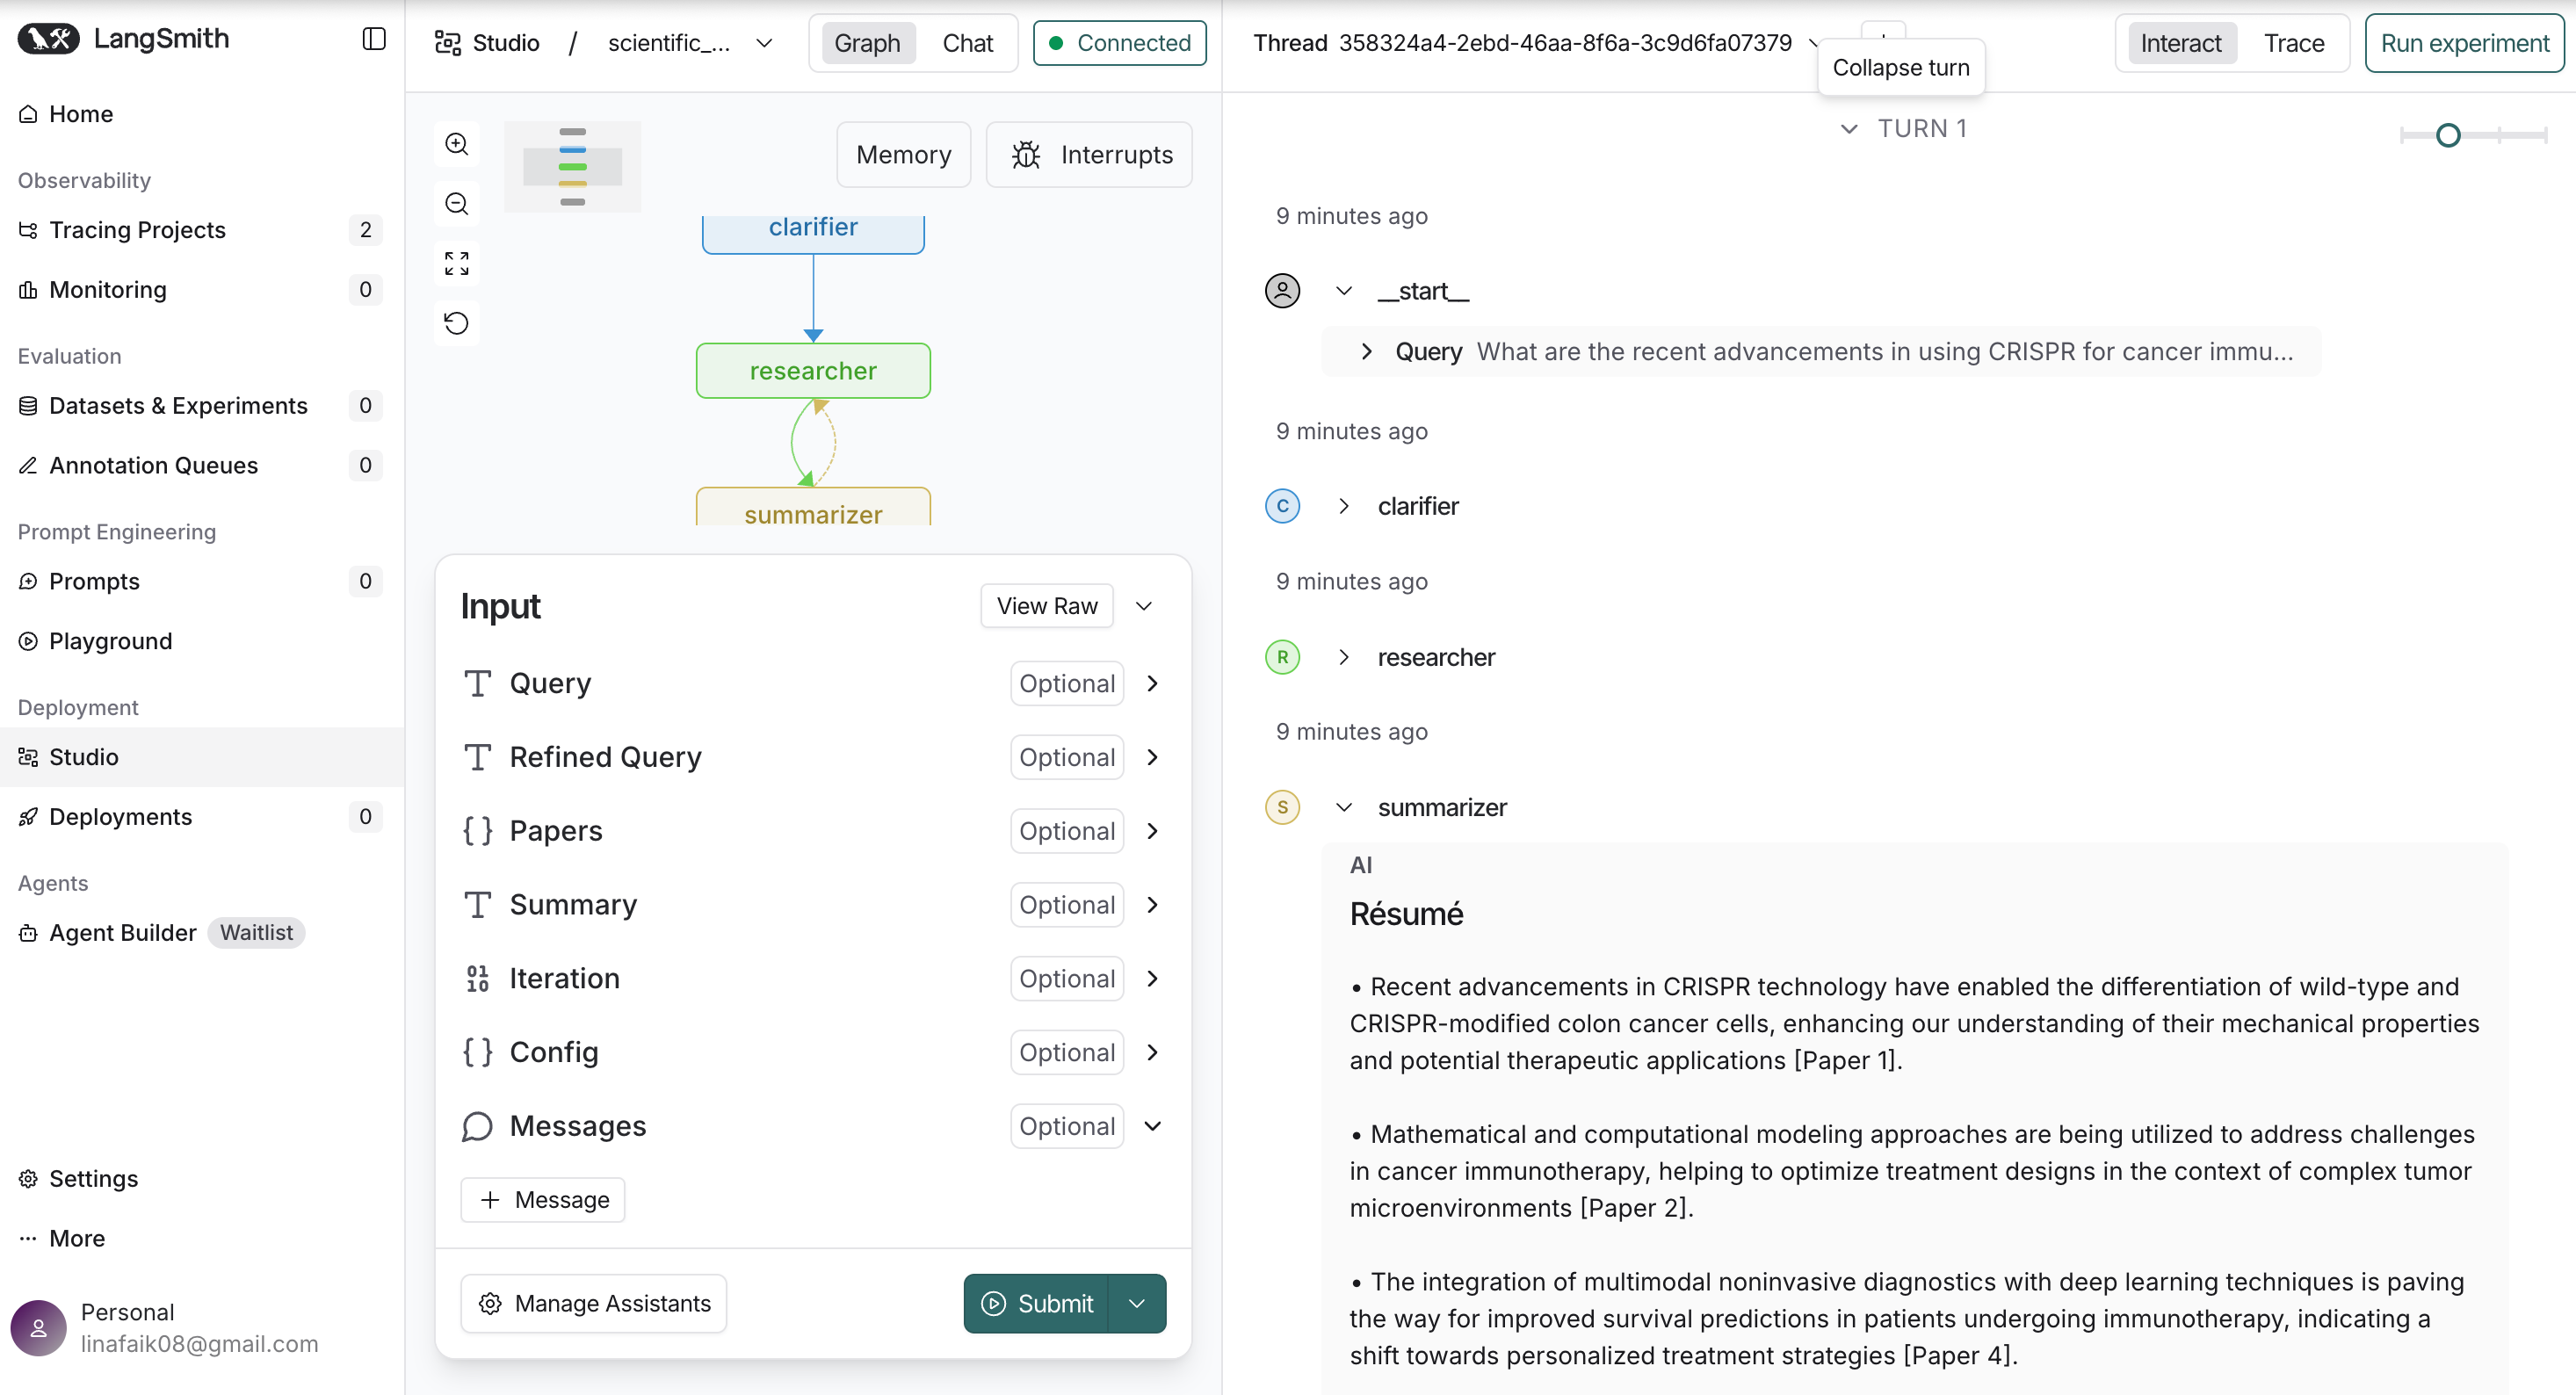2576x1395 pixels.
Task: Adjust the detail level slider handle
Action: [x=2447, y=135]
